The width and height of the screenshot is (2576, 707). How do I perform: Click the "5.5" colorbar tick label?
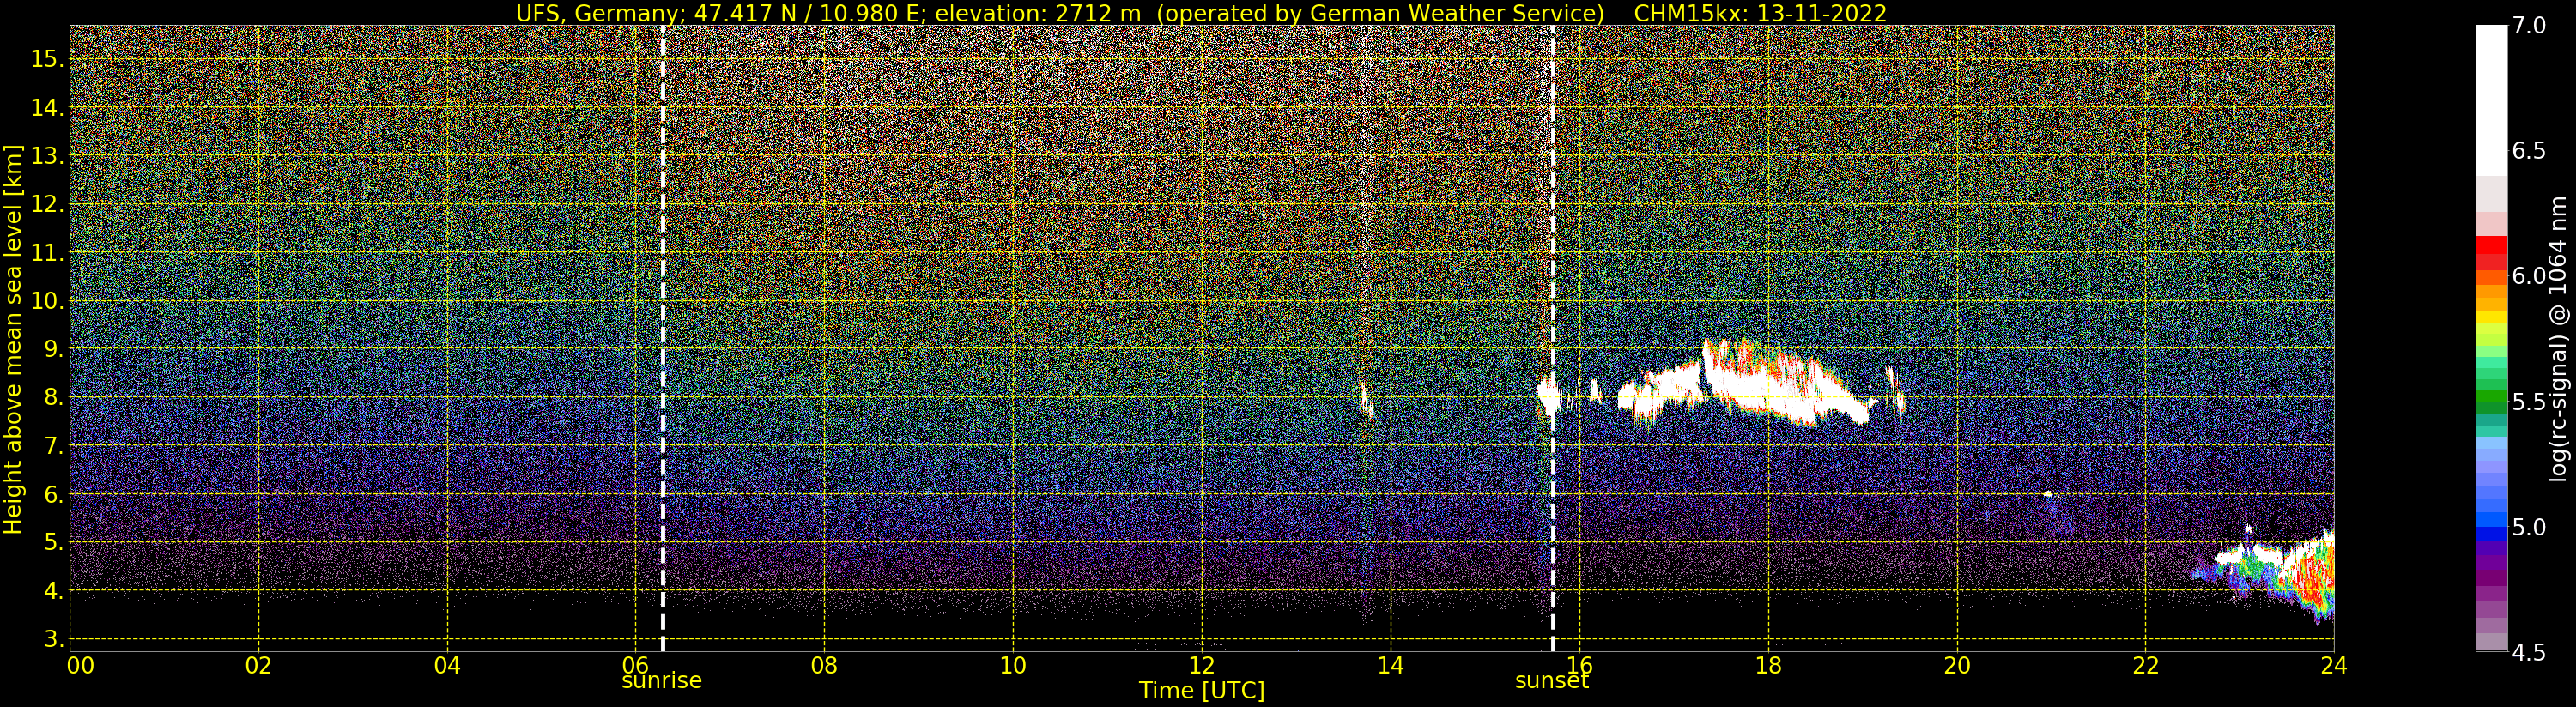point(2529,402)
